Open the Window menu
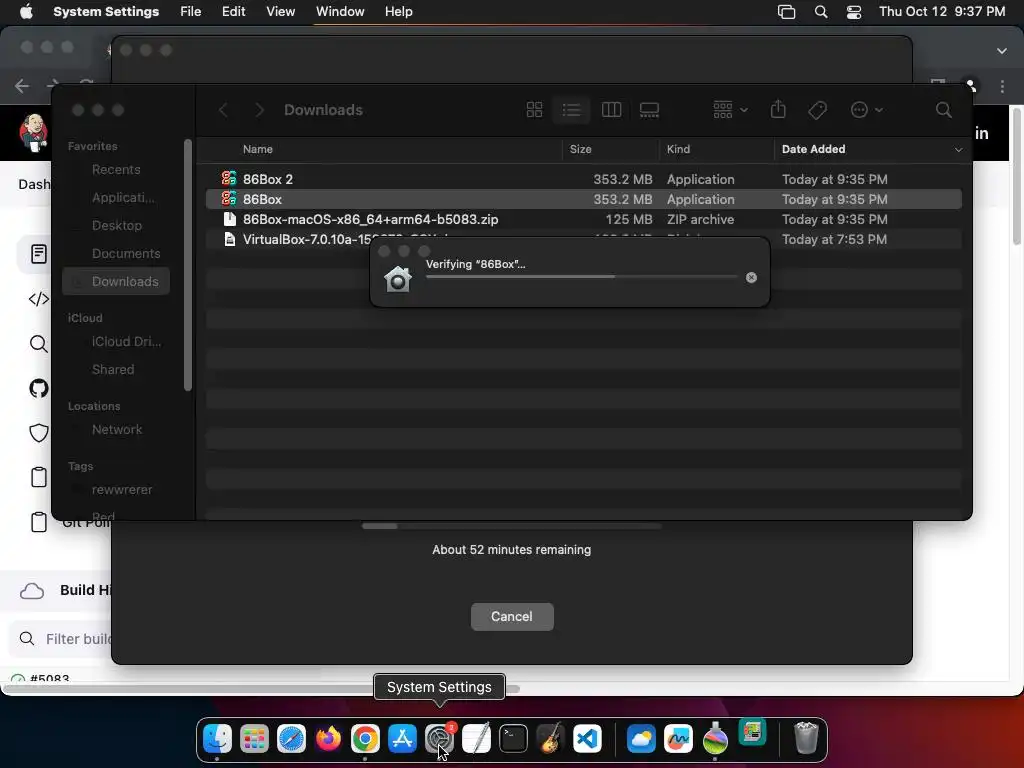The width and height of the screenshot is (1024, 768). tap(340, 12)
